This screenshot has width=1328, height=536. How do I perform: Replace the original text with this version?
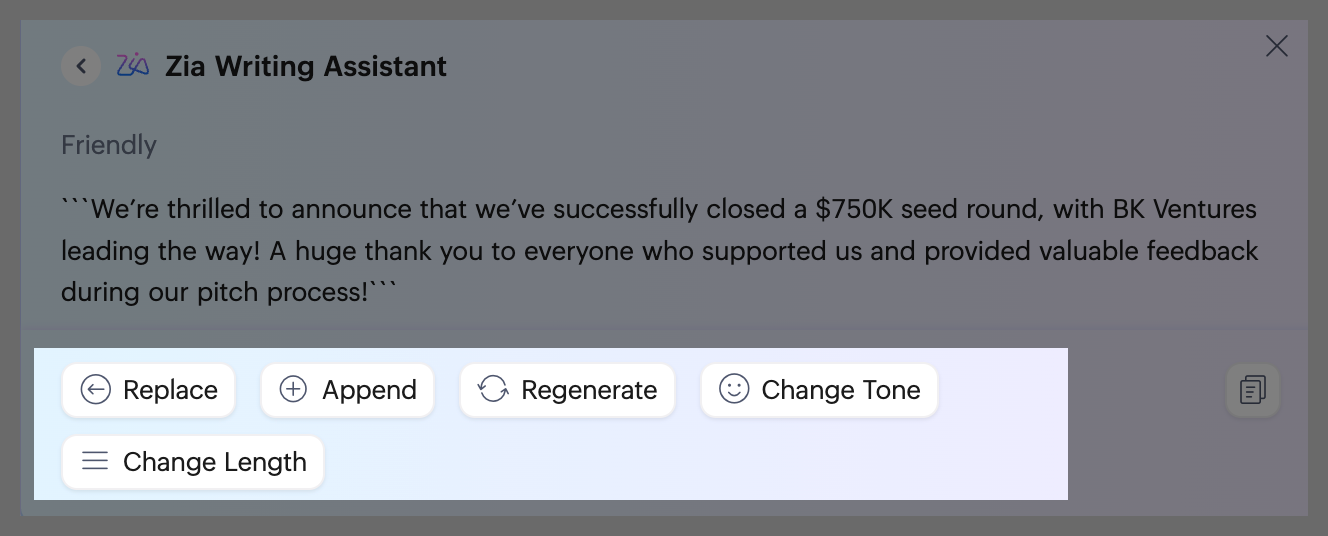tap(148, 390)
